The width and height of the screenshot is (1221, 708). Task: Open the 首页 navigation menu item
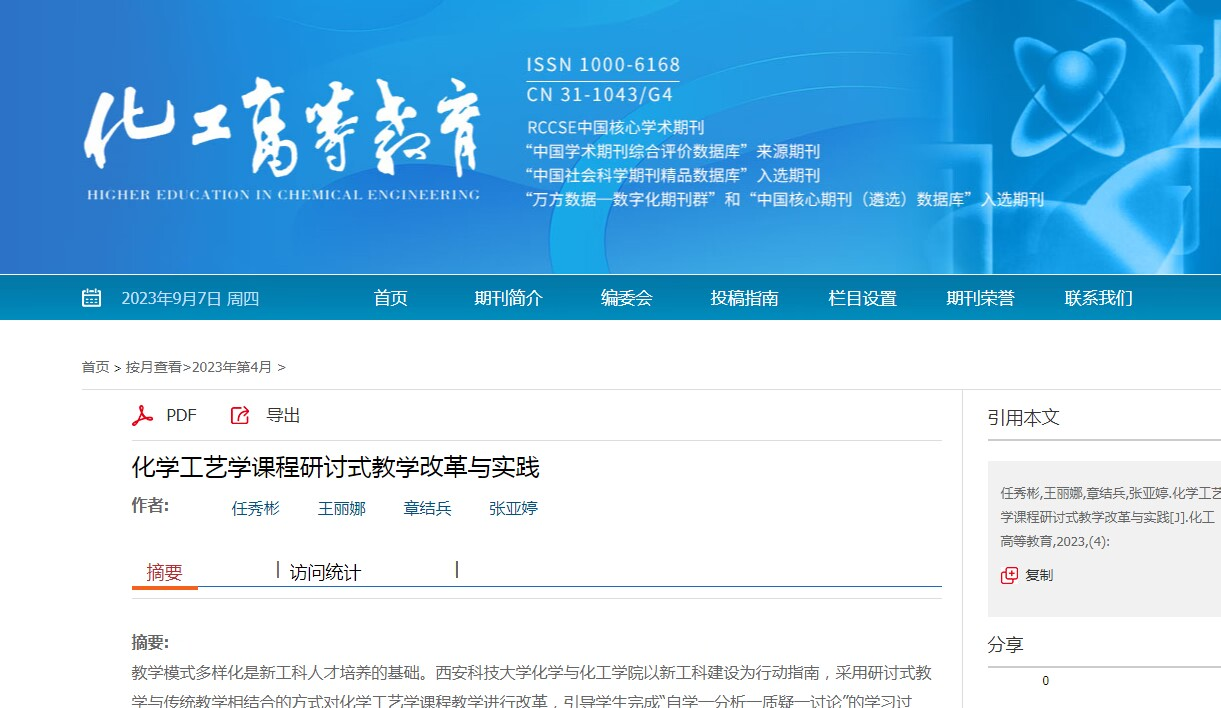[x=391, y=298]
